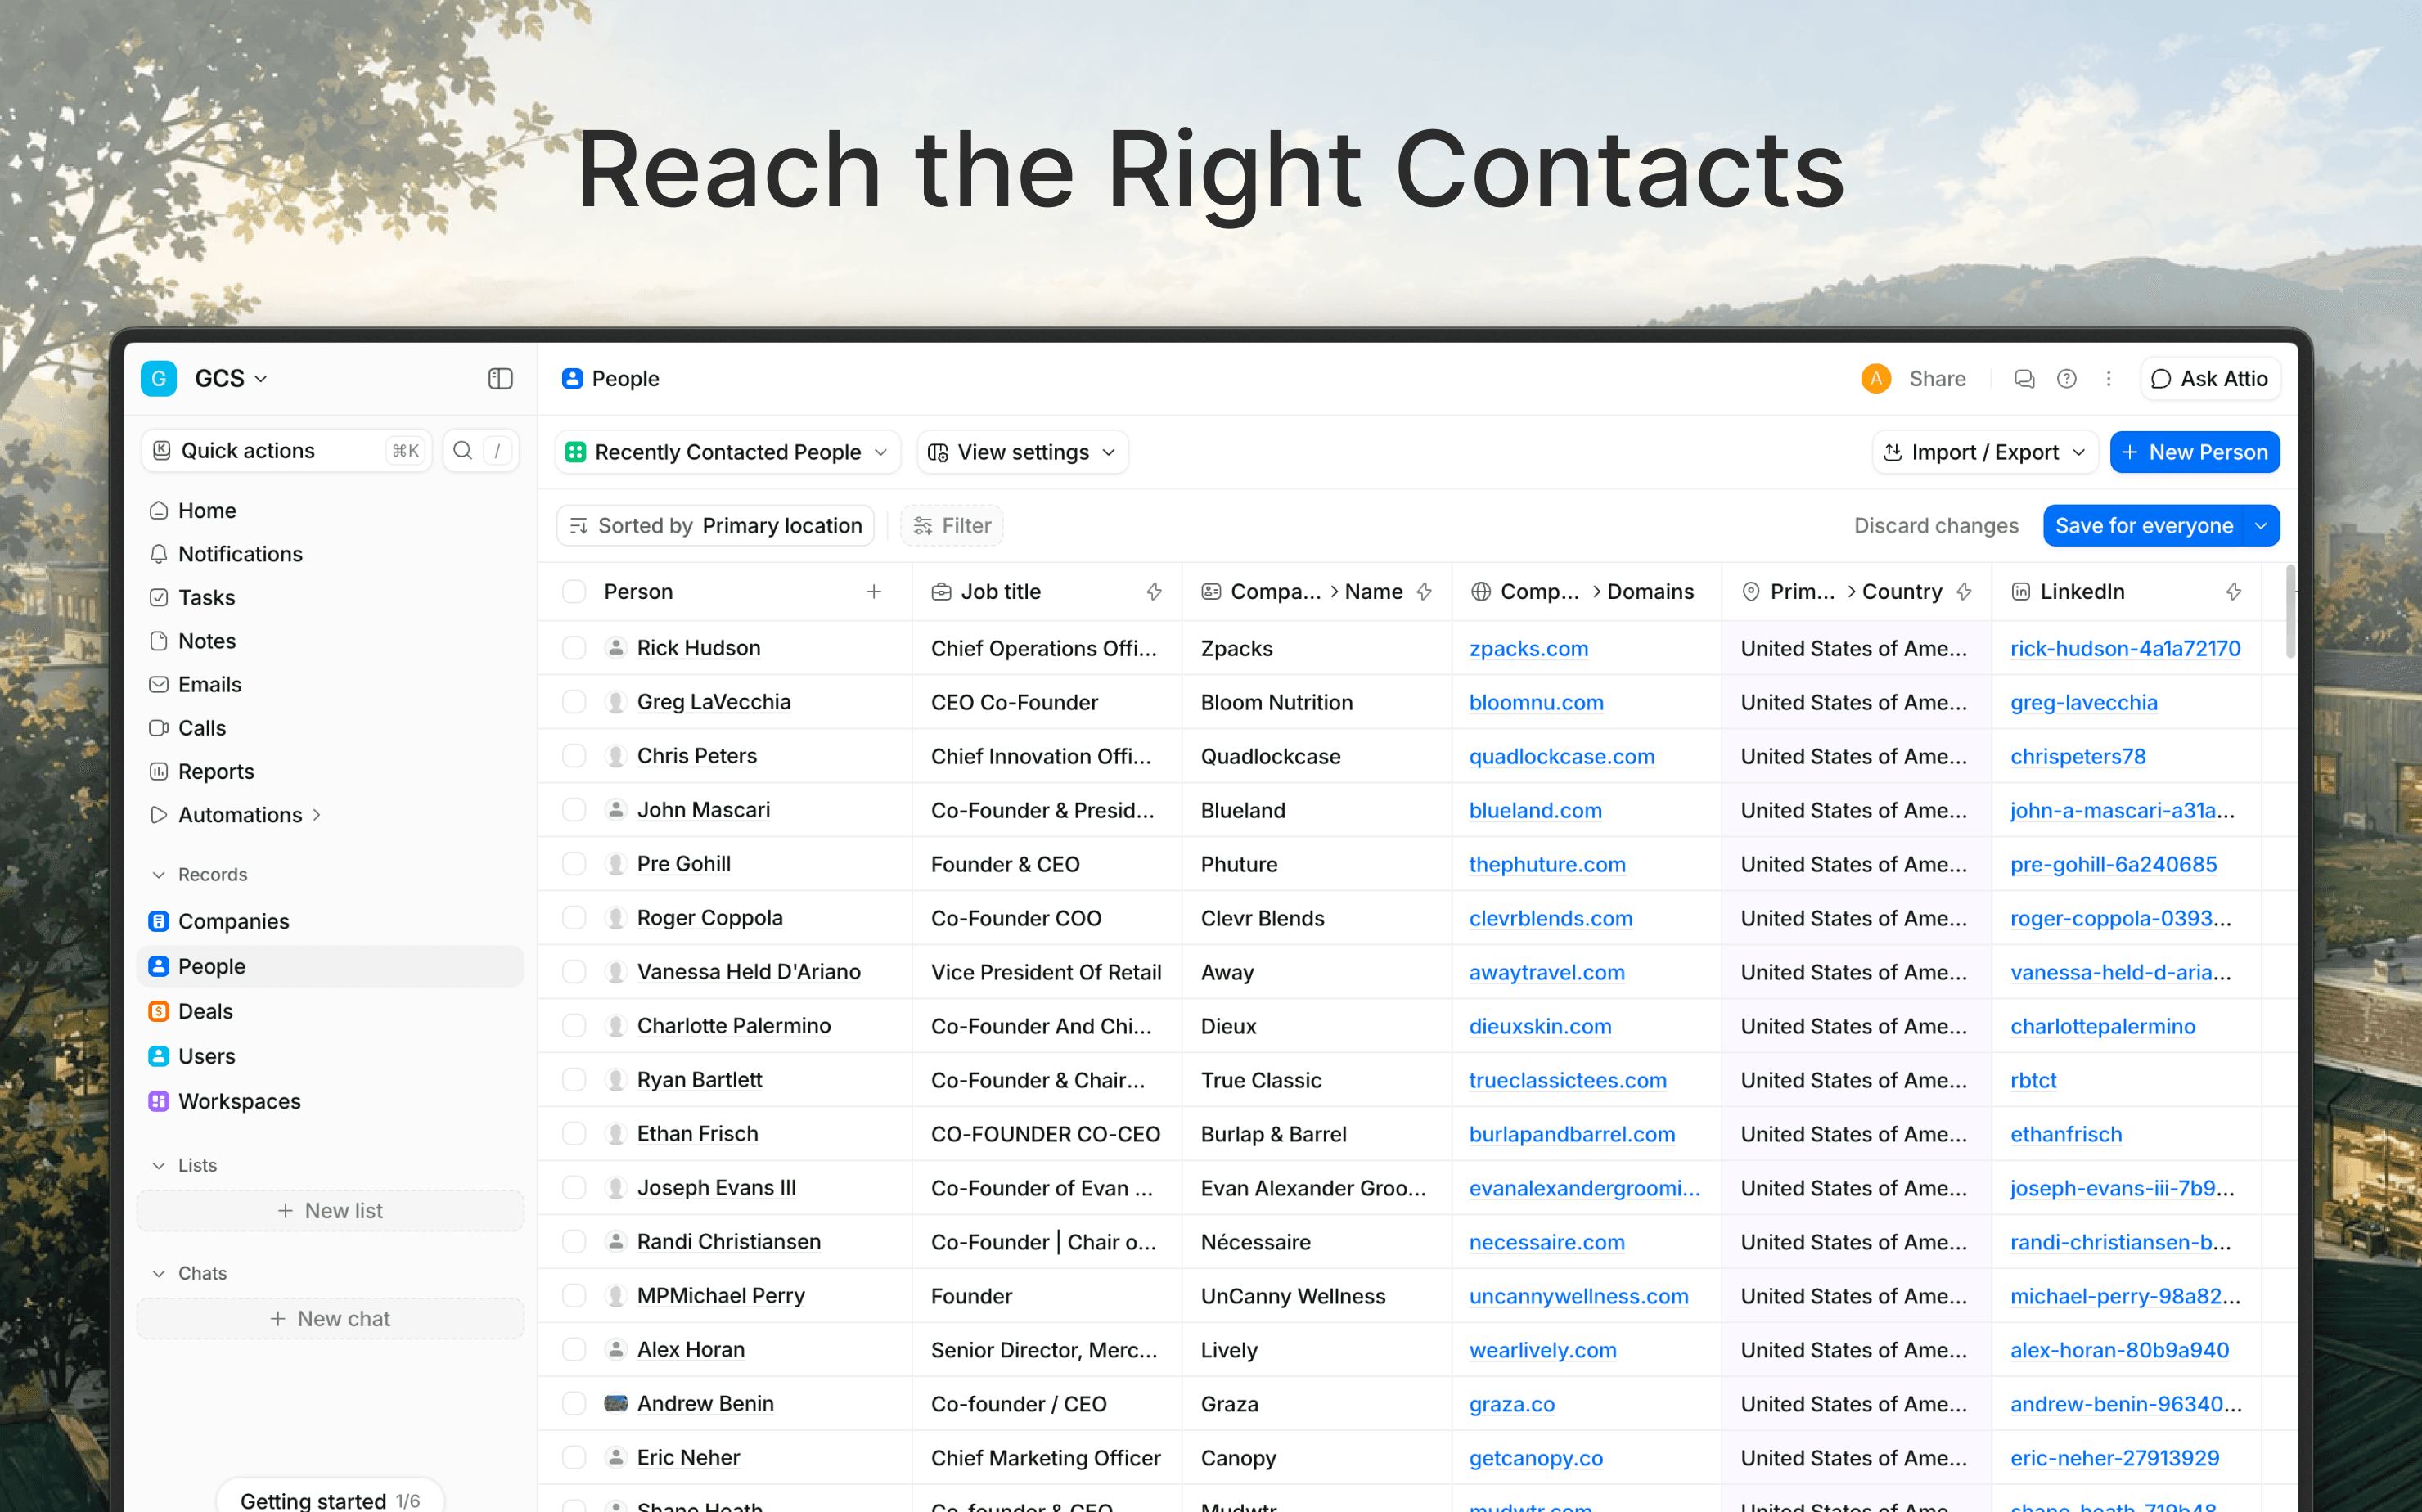The height and width of the screenshot is (1512, 2422).
Task: Click the lightning icon in the Job title column
Action: pyautogui.click(x=1154, y=591)
